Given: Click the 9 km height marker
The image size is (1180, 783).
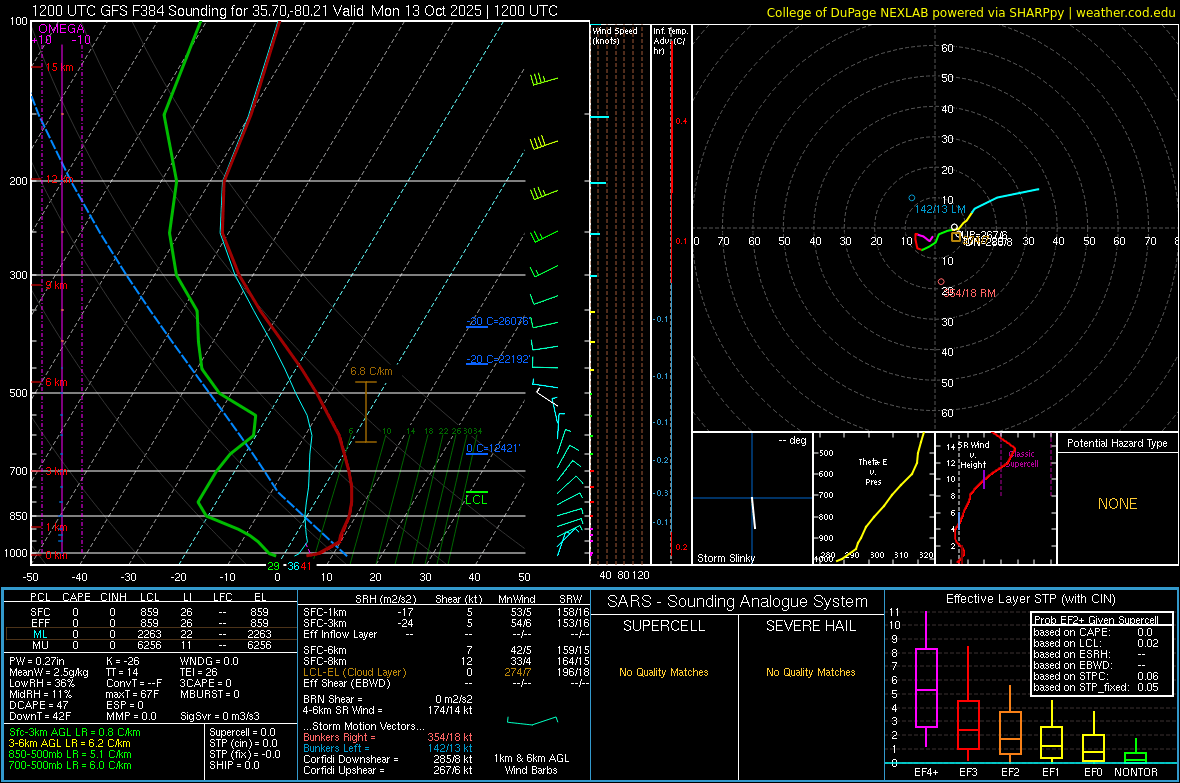Looking at the screenshot, I should pos(56,285).
